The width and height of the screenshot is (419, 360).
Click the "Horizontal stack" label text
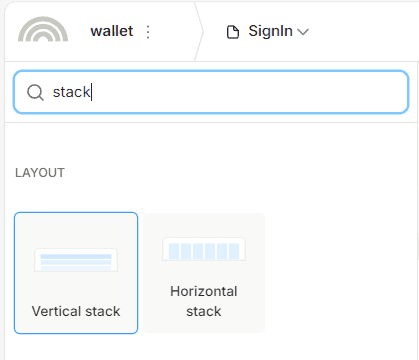204,301
